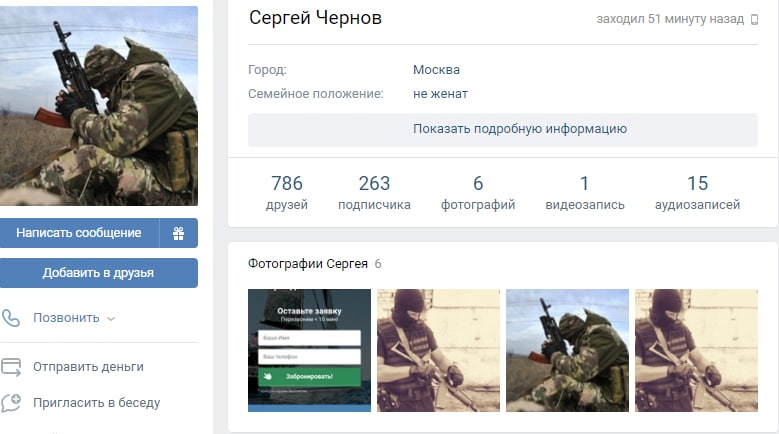Click Отправить деньги menu entry
The width and height of the screenshot is (779, 434).
click(88, 367)
